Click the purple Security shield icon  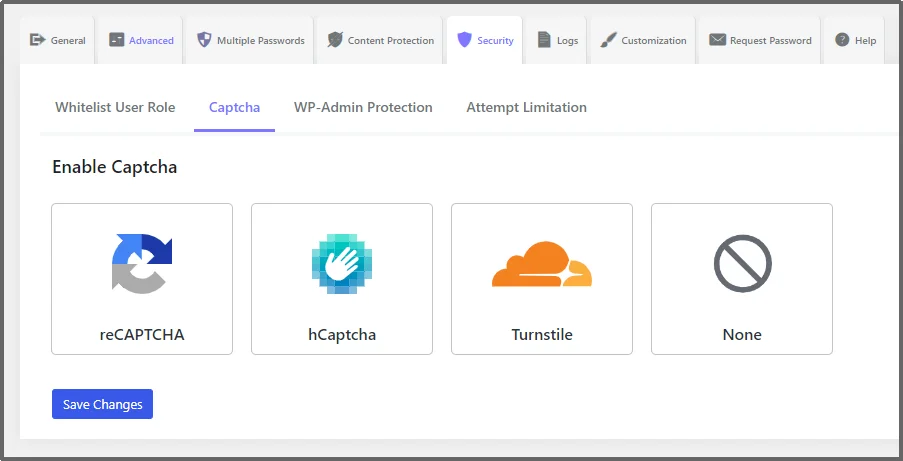[x=464, y=40]
